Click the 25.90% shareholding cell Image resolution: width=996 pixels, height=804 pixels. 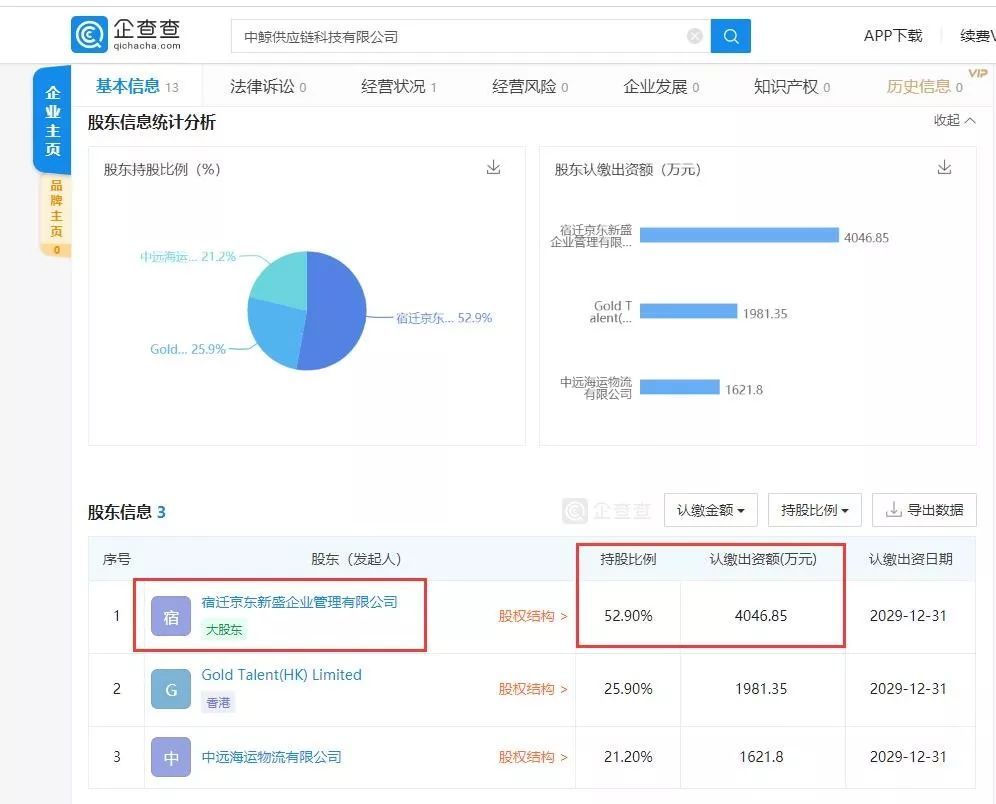coord(628,689)
